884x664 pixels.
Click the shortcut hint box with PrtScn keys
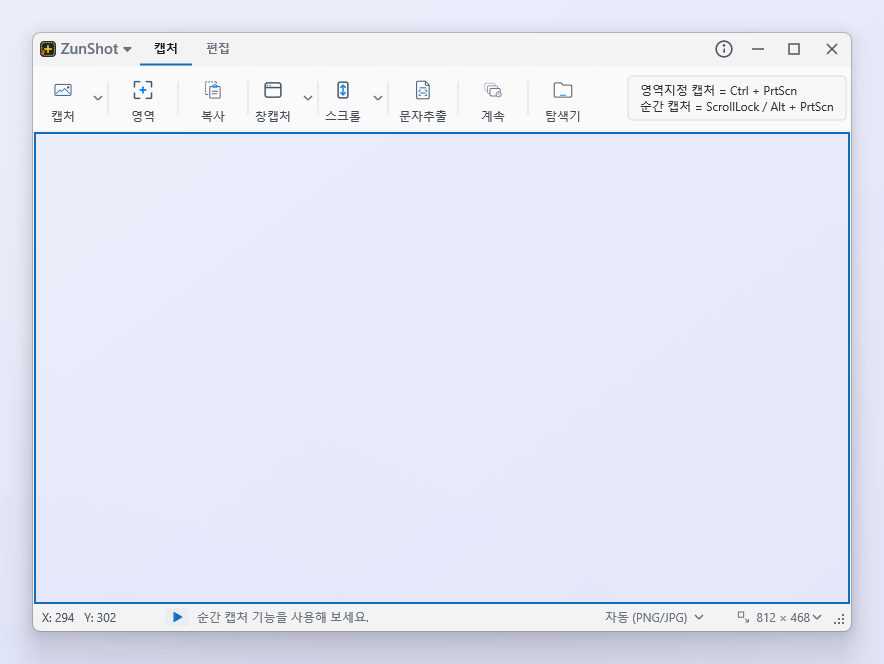point(736,99)
